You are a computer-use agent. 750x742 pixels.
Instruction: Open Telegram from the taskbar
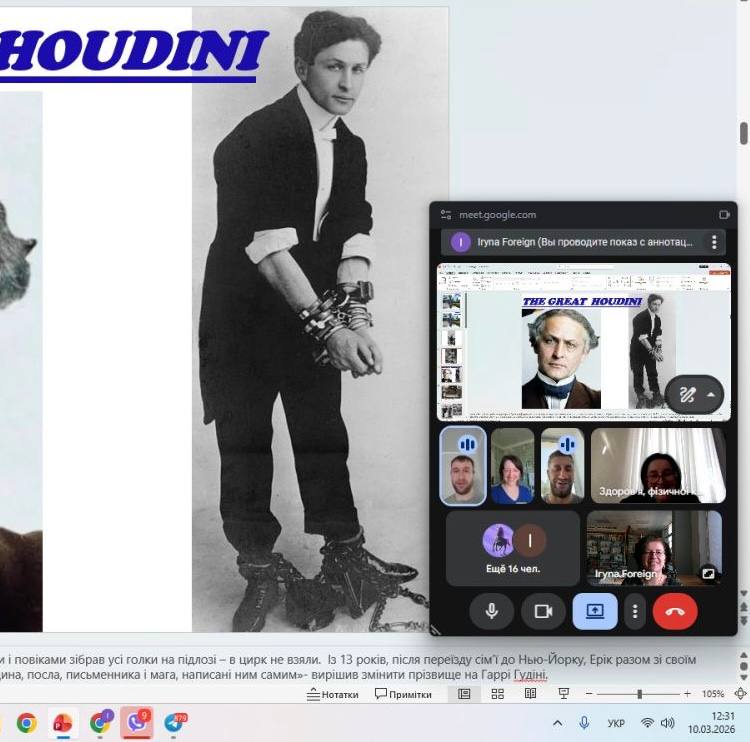point(174,722)
